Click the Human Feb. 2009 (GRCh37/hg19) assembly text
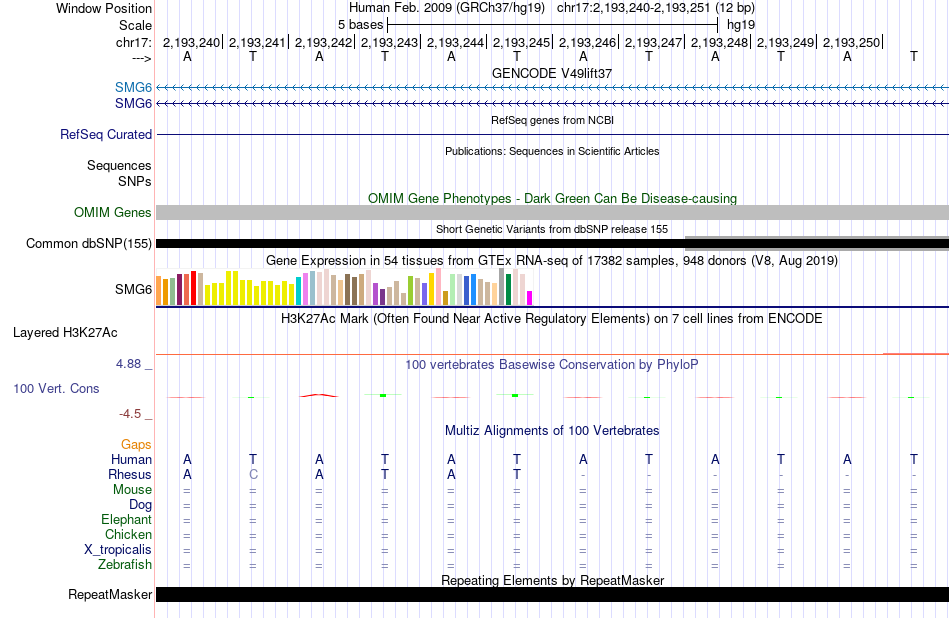 click(447, 8)
